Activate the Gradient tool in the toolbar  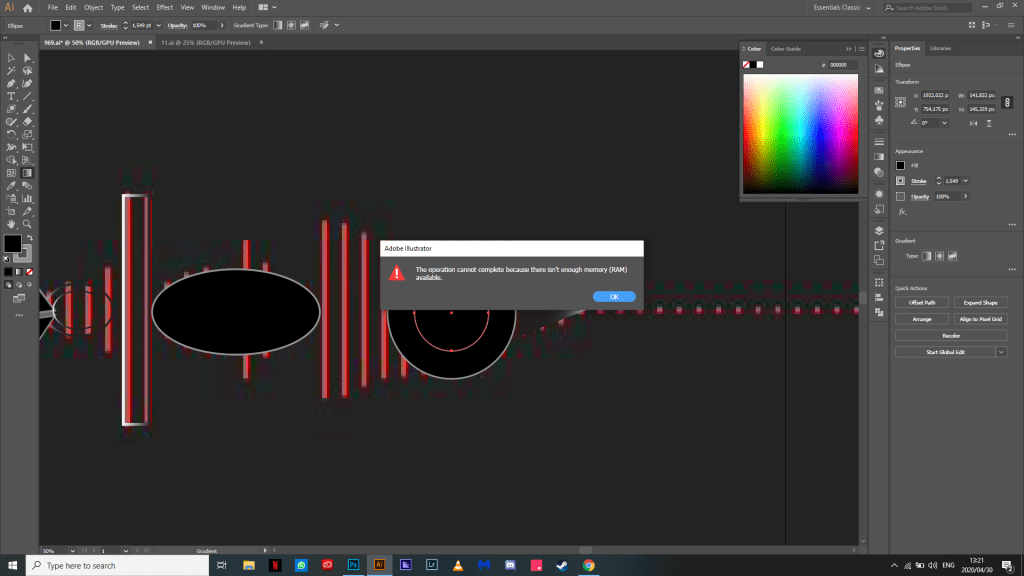(28, 172)
